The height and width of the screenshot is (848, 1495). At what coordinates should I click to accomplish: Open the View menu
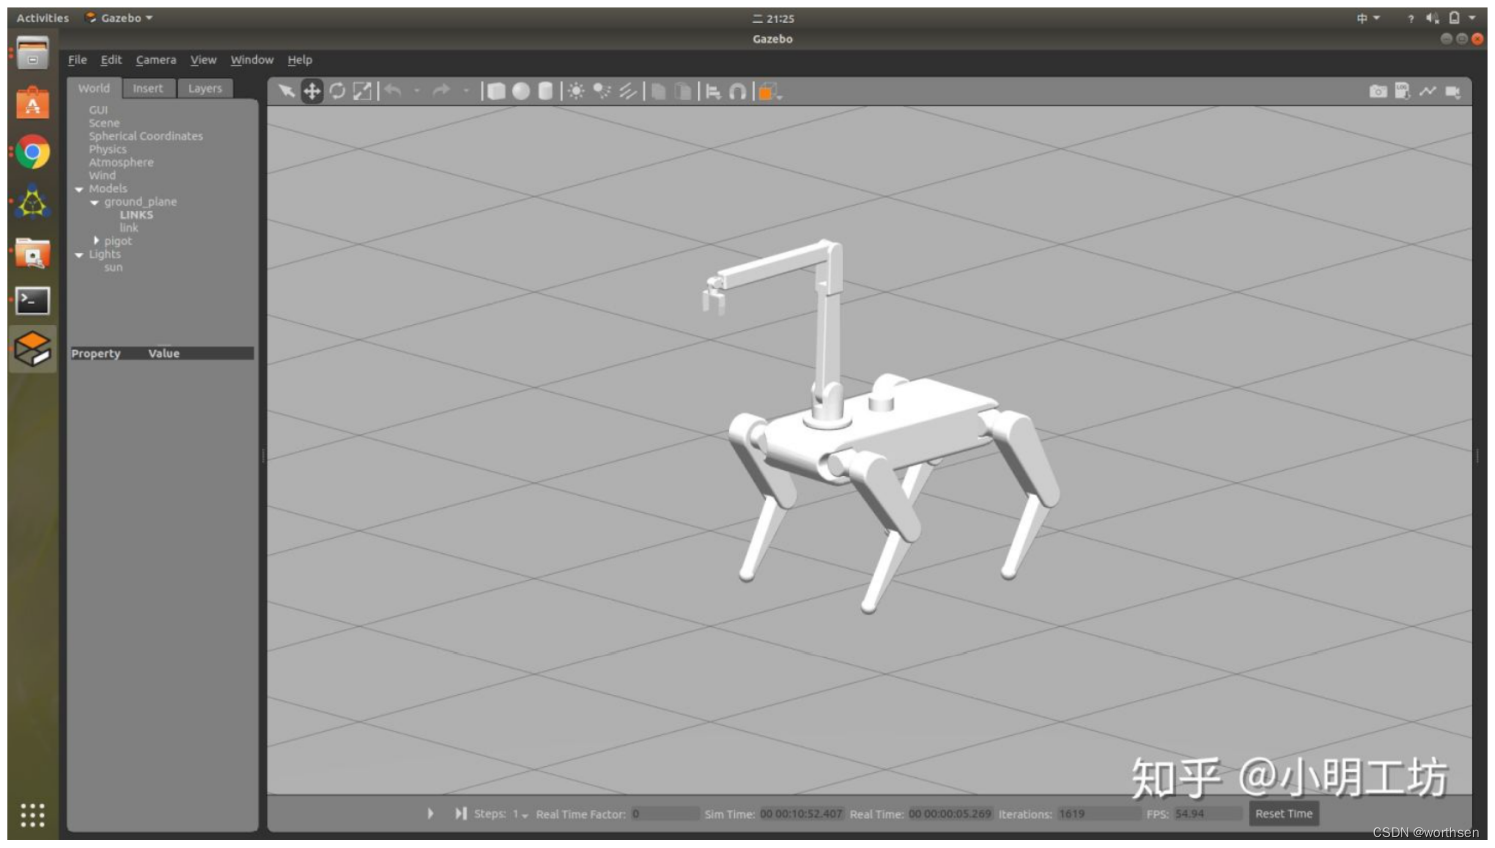(203, 60)
